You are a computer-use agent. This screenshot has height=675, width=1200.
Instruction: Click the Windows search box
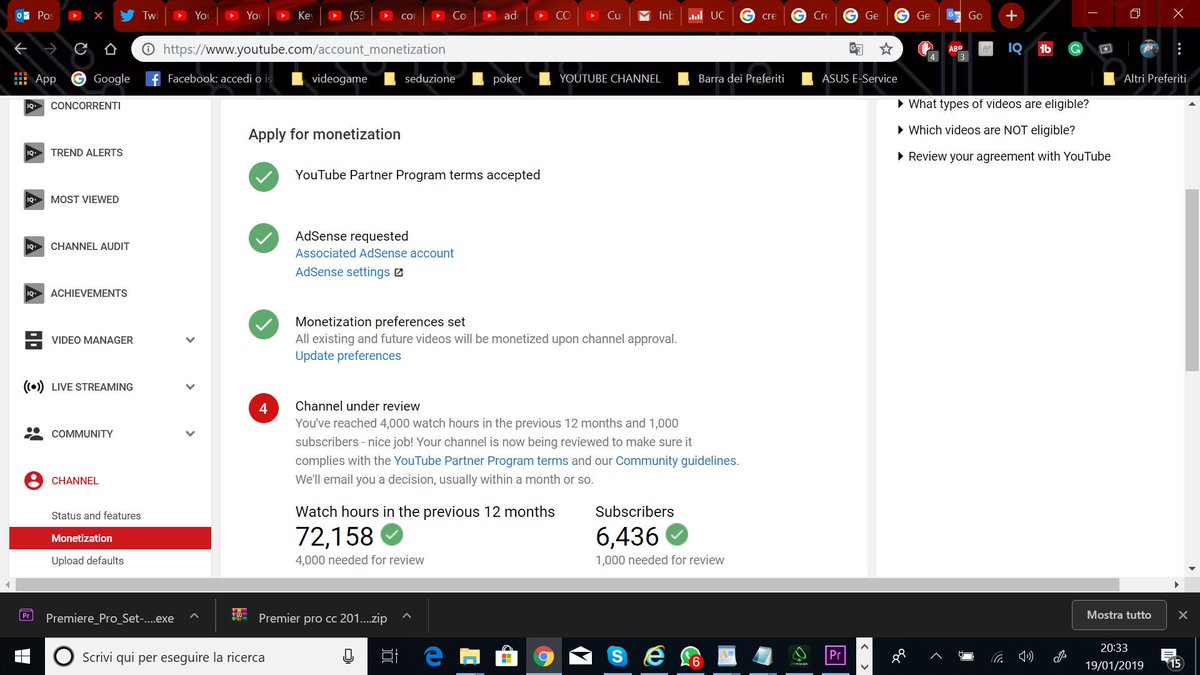click(x=206, y=657)
